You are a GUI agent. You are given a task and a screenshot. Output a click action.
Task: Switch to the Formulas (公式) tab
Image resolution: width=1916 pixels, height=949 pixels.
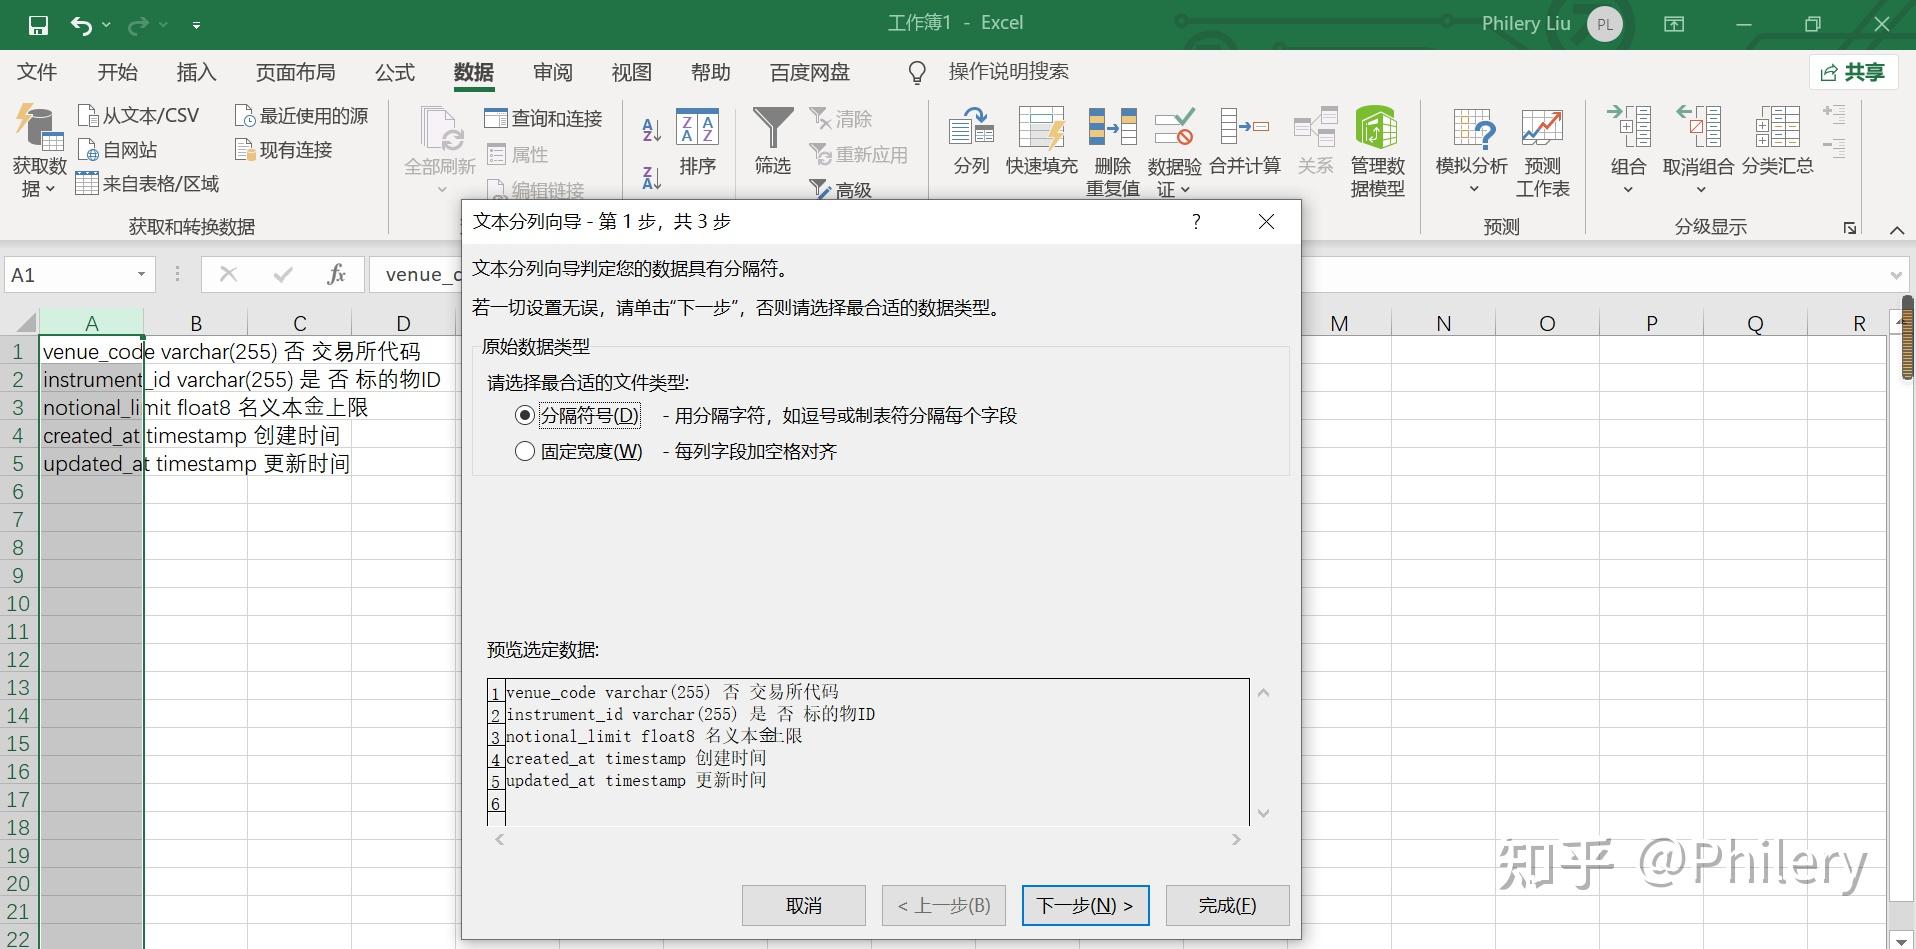tap(394, 72)
